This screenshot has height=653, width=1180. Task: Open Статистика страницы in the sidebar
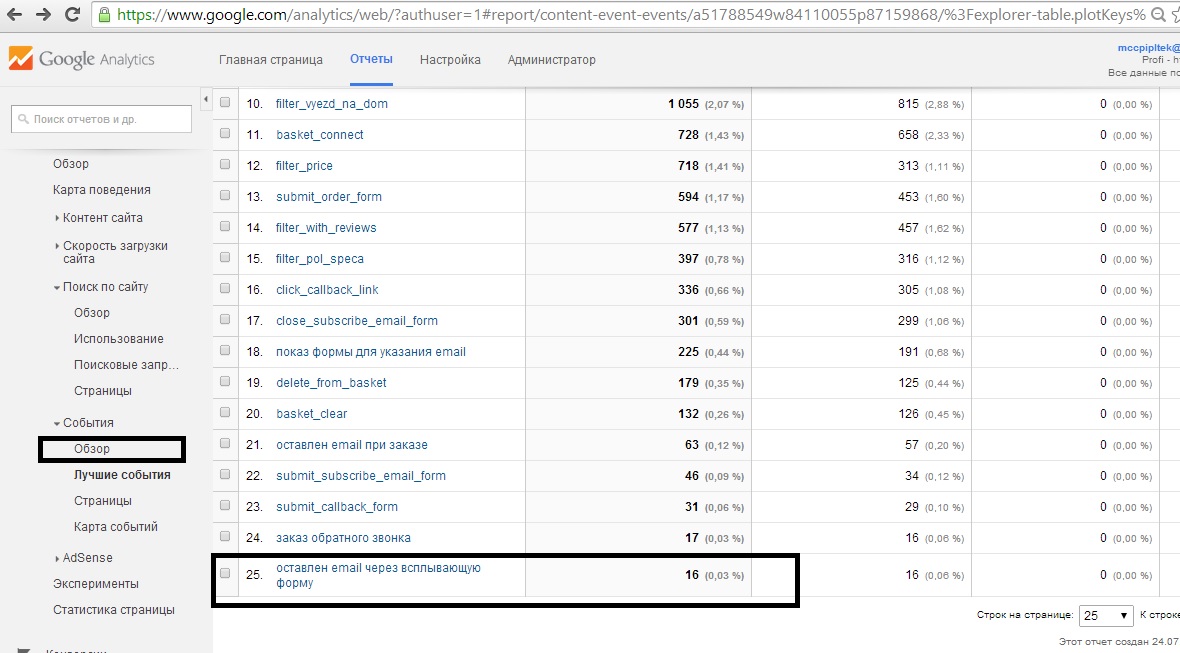coord(114,610)
